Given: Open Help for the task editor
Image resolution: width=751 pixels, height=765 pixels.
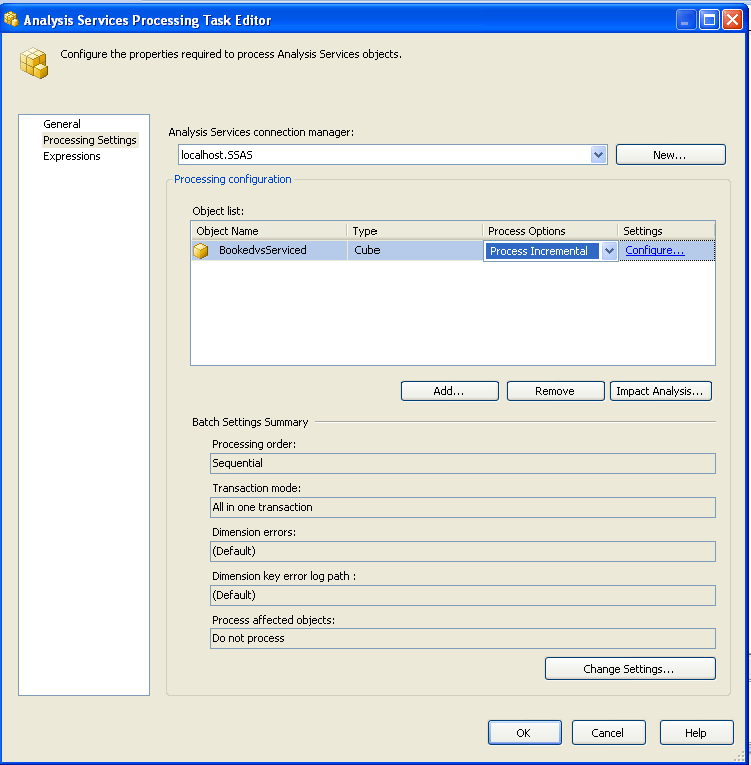Looking at the screenshot, I should (696, 732).
